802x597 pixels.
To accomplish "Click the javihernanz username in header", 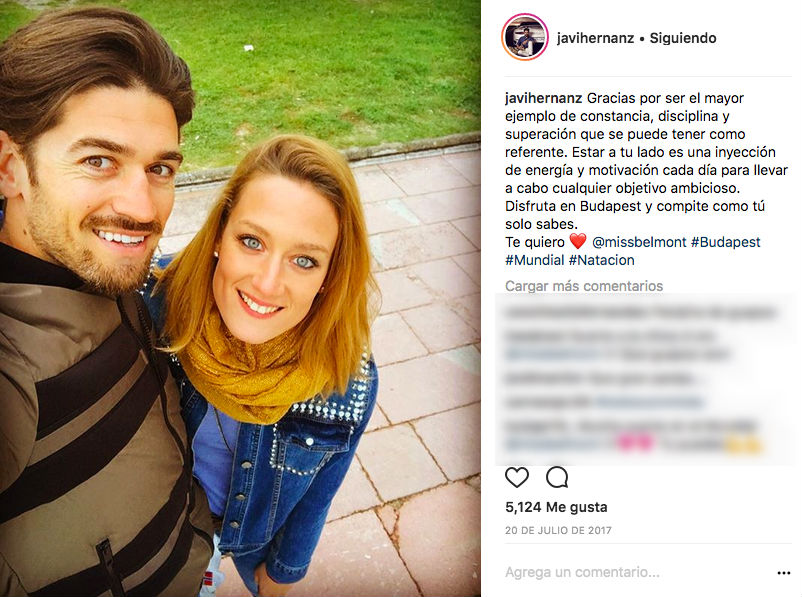I will (595, 38).
